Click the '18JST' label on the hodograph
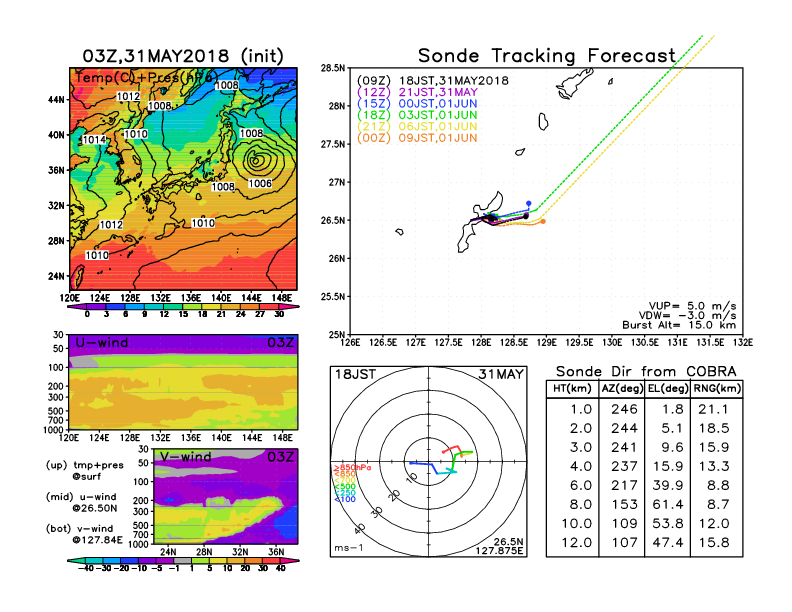The width and height of the screenshot is (792, 612). tap(356, 374)
